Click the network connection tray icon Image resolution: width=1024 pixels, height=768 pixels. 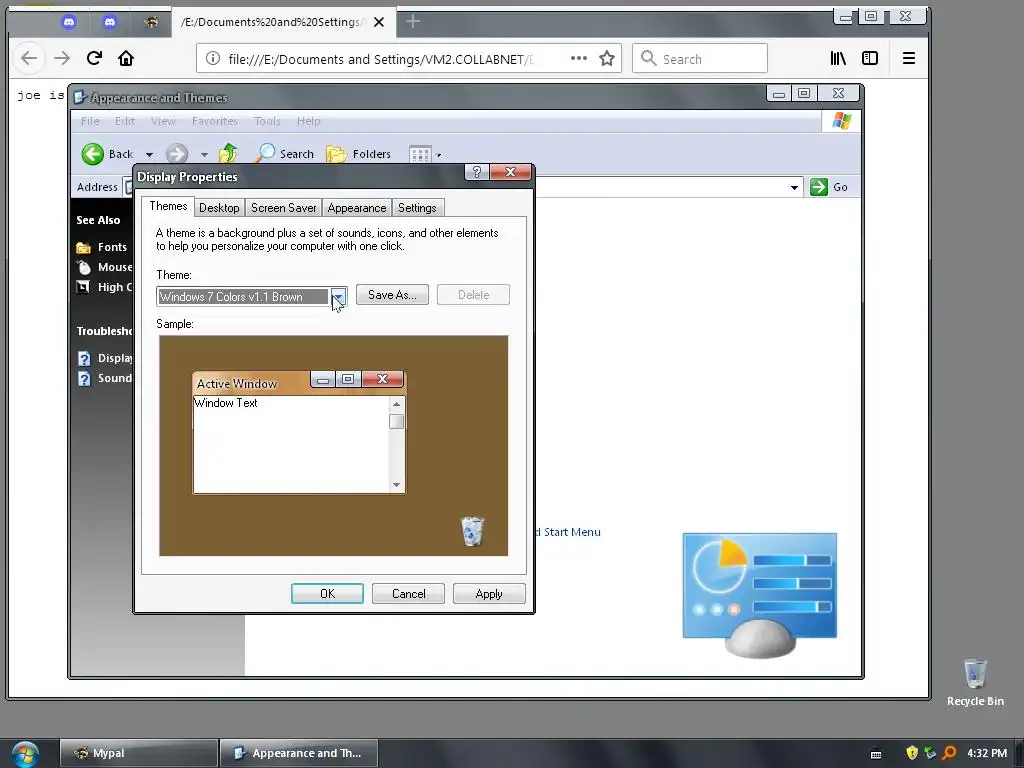pos(931,753)
